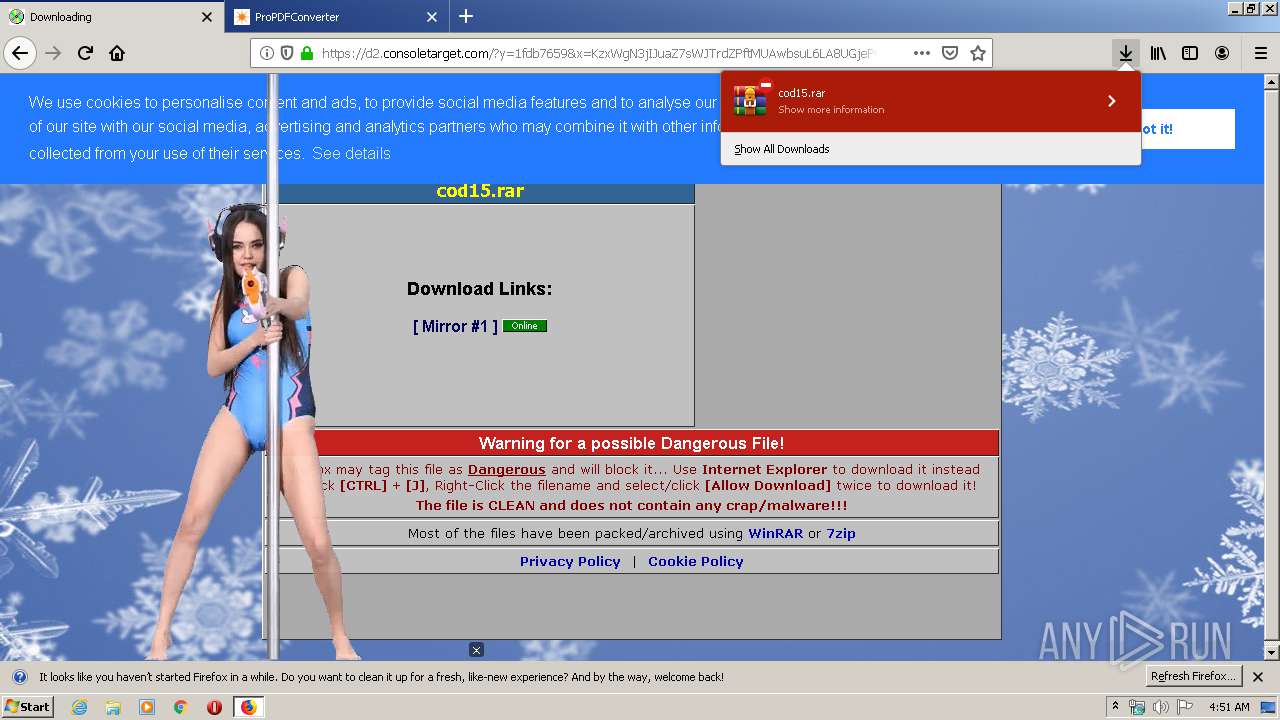Open See details cookie link
1280x720 pixels.
(x=351, y=153)
